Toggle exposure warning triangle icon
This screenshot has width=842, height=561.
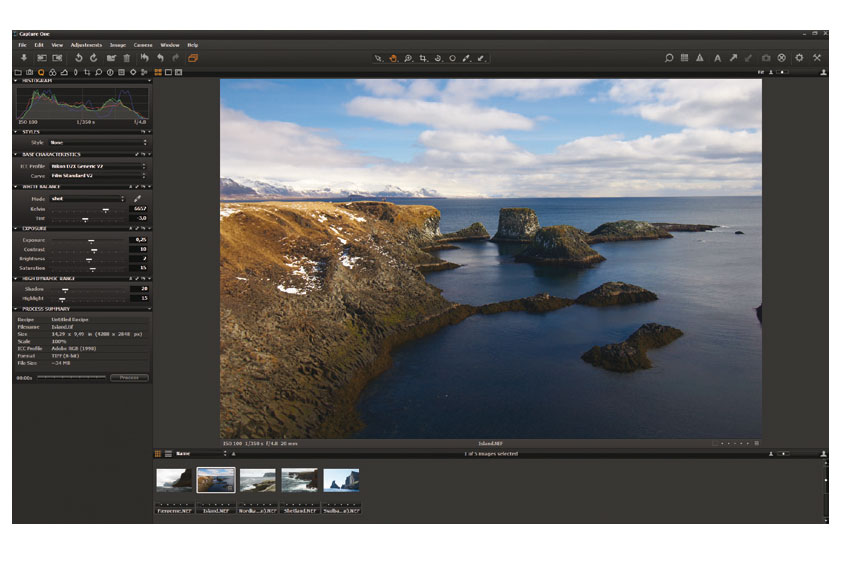pos(700,58)
